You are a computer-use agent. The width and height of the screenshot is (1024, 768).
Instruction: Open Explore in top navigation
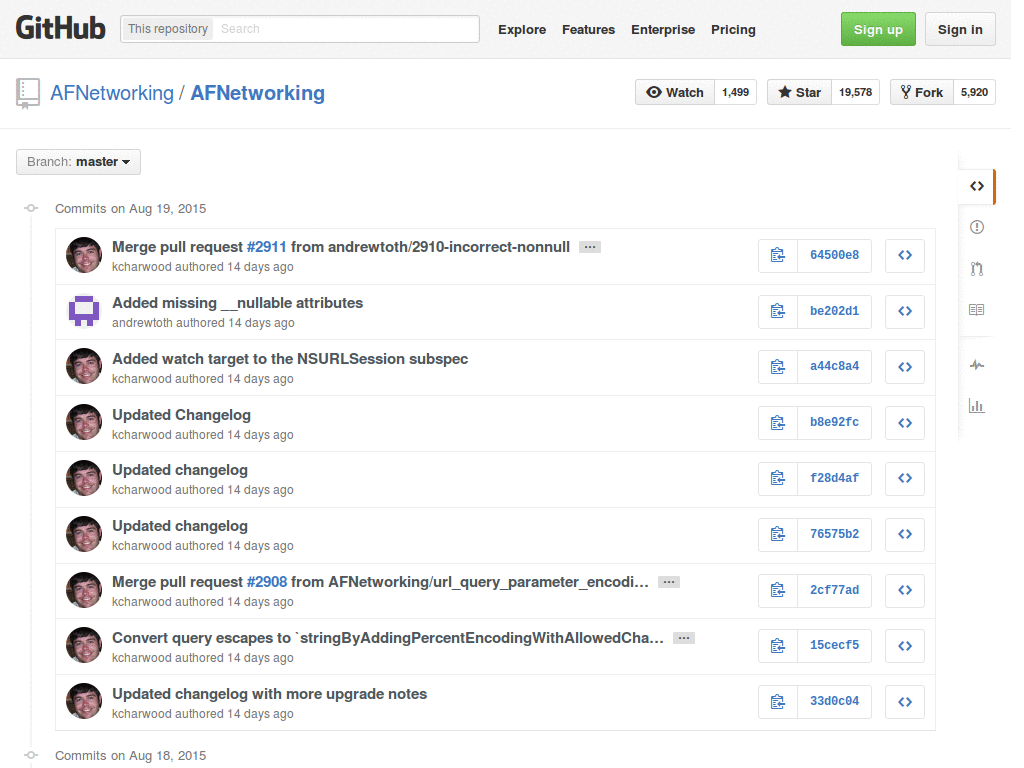click(x=522, y=29)
